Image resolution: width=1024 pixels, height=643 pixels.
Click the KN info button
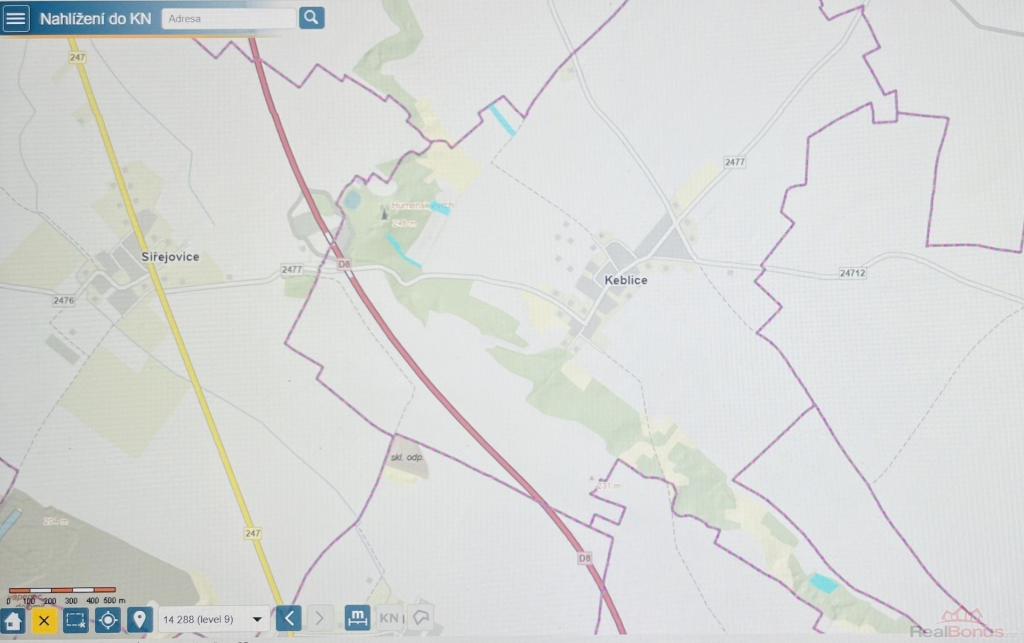tap(389, 619)
